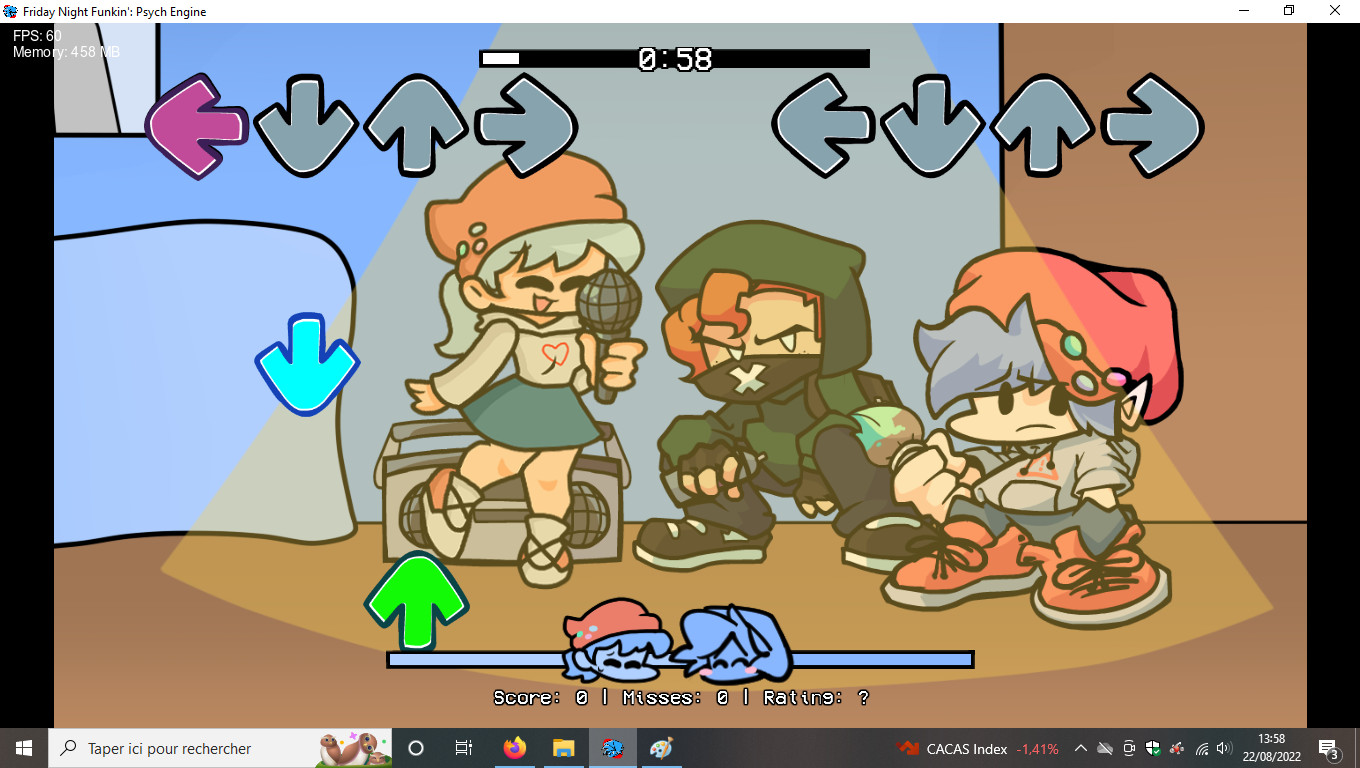Image resolution: width=1360 pixels, height=768 pixels.
Task: Click the pink left arrow receptor
Action: tap(197, 126)
